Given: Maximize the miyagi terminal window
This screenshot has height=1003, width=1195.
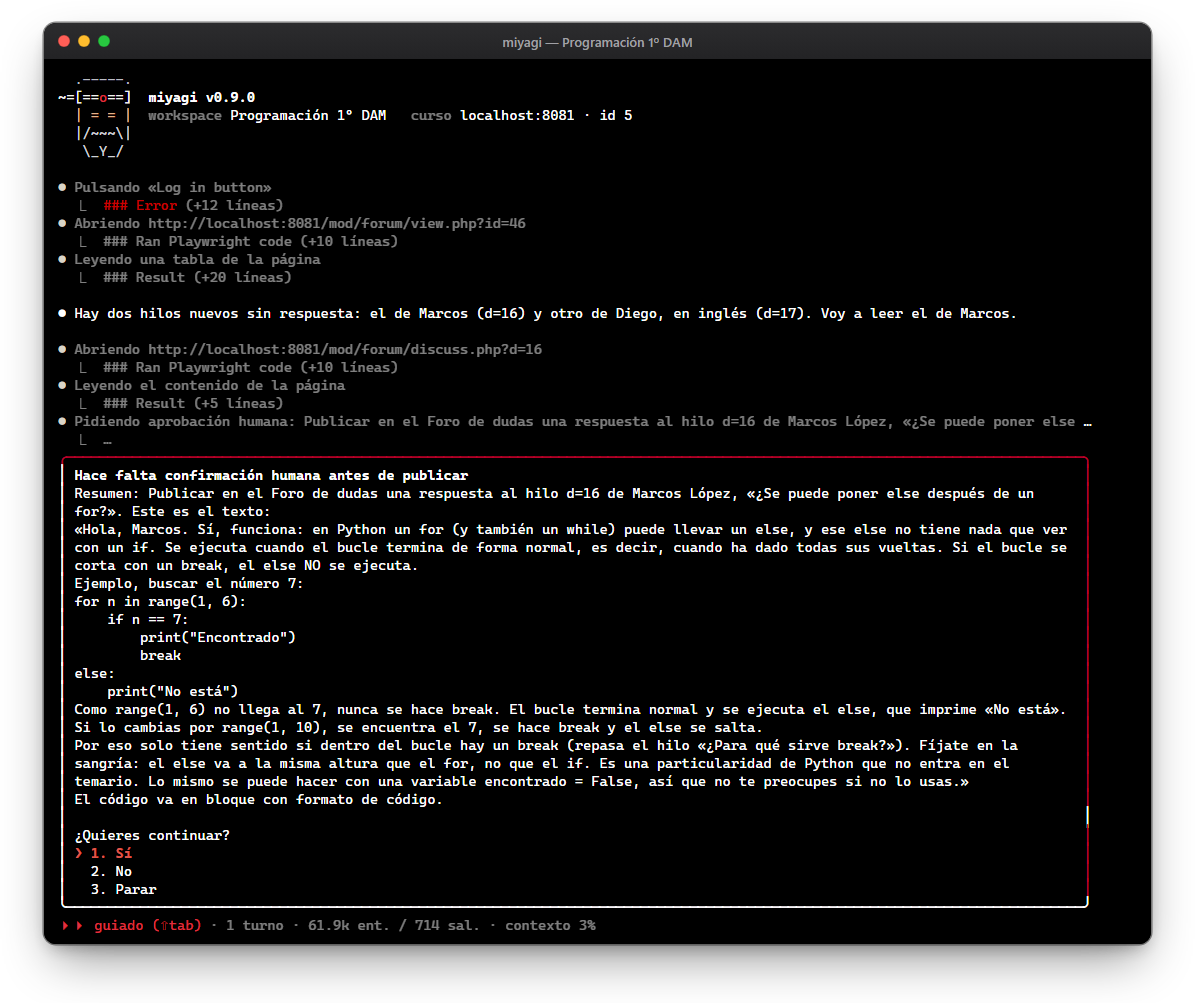Looking at the screenshot, I should click(104, 41).
